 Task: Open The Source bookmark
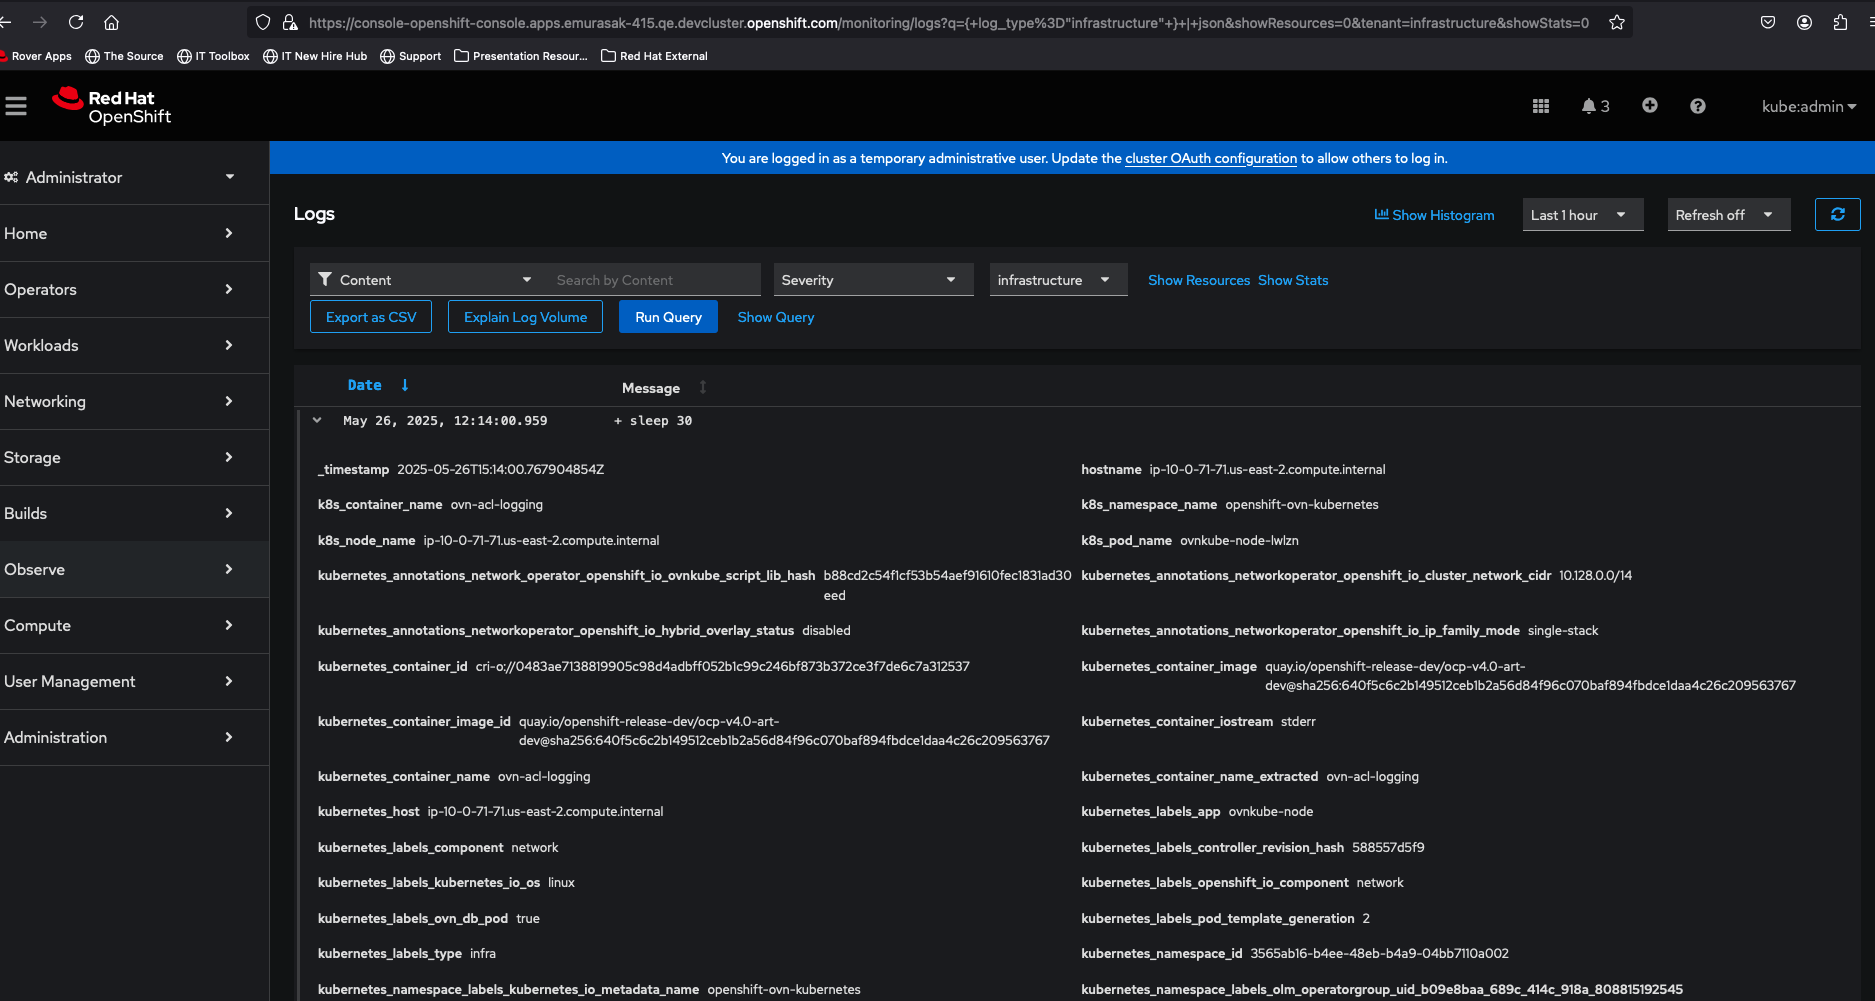pyautogui.click(x=124, y=56)
